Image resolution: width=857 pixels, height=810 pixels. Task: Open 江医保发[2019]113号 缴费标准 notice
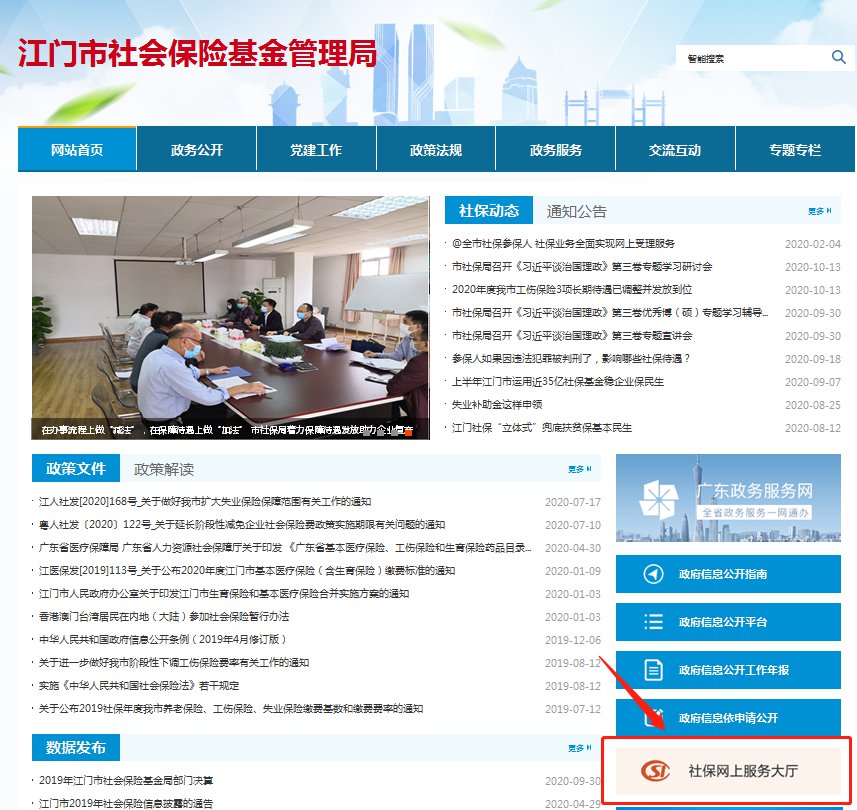pyautogui.click(x=246, y=570)
